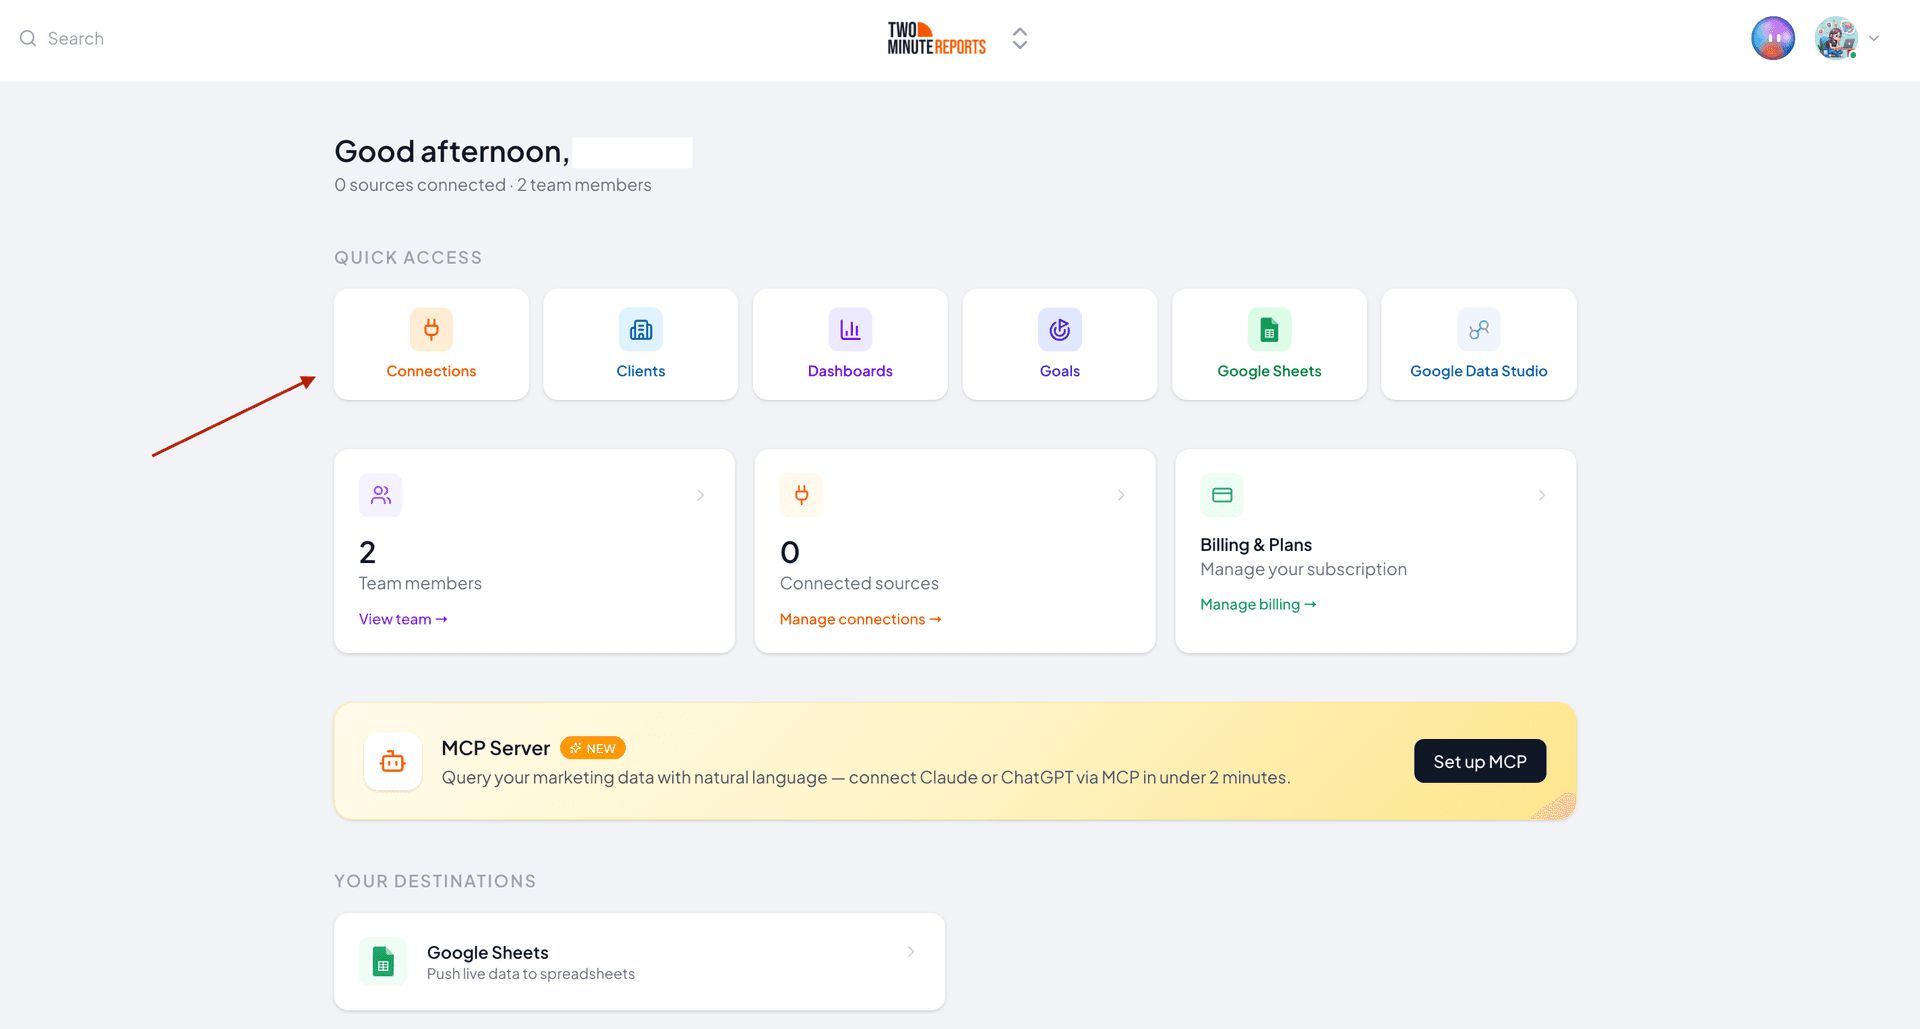Click the Google Sheets quick access label
Viewport: 1920px width, 1029px height.
tap(1269, 371)
